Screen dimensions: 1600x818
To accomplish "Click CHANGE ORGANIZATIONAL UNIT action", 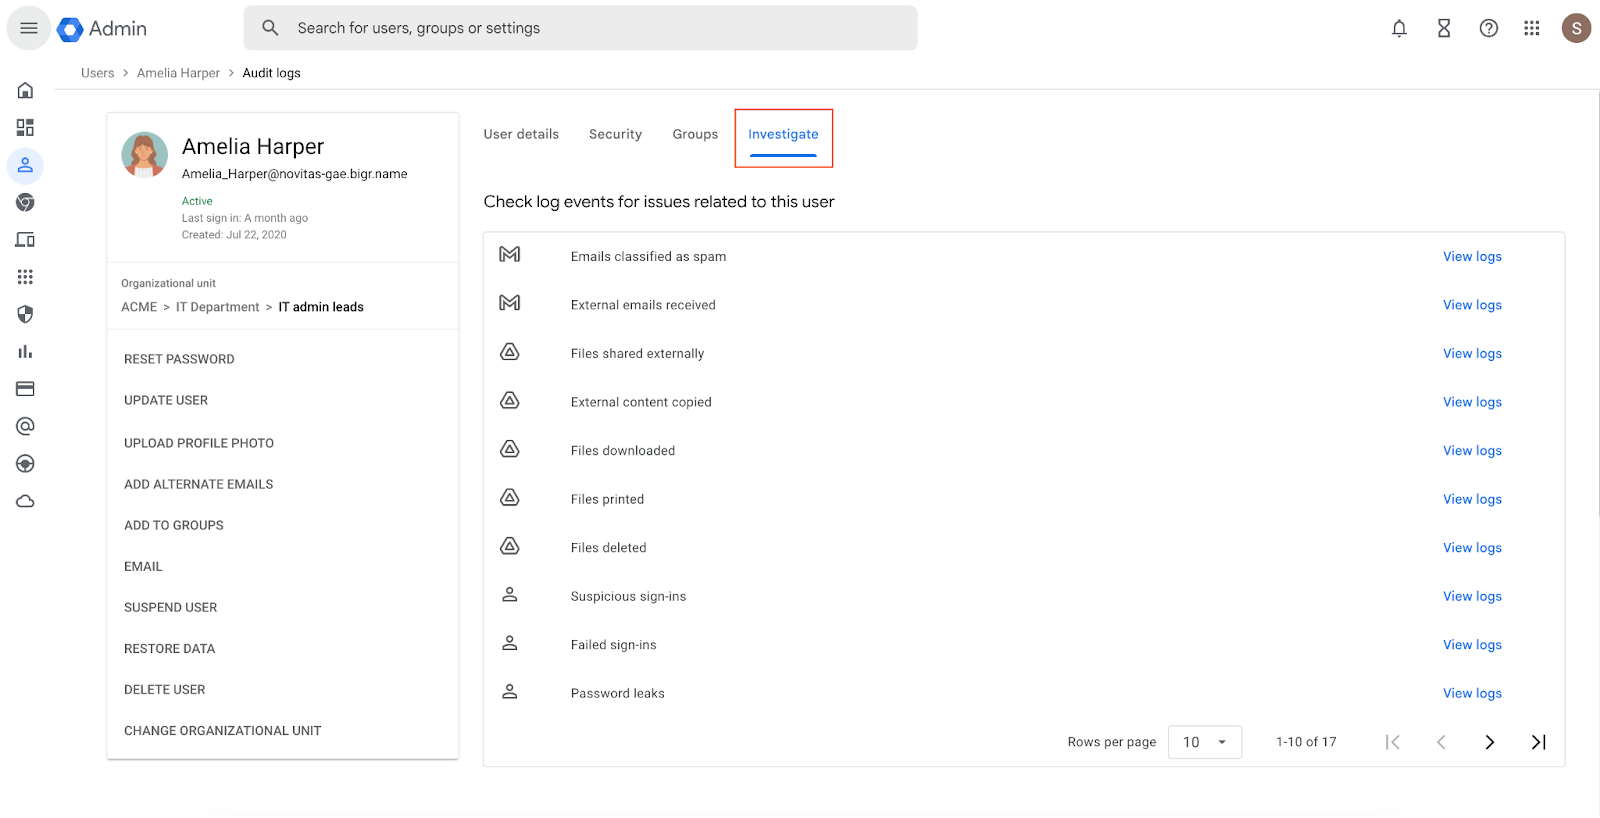I will 223,731.
